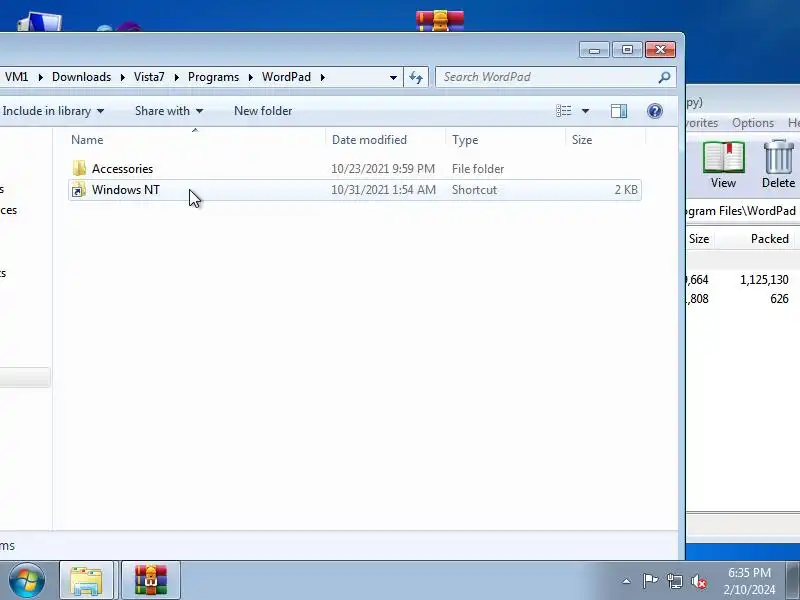Expand the arrow after VM1 breadcrumb
Screen dimensions: 800x600
coord(40,78)
